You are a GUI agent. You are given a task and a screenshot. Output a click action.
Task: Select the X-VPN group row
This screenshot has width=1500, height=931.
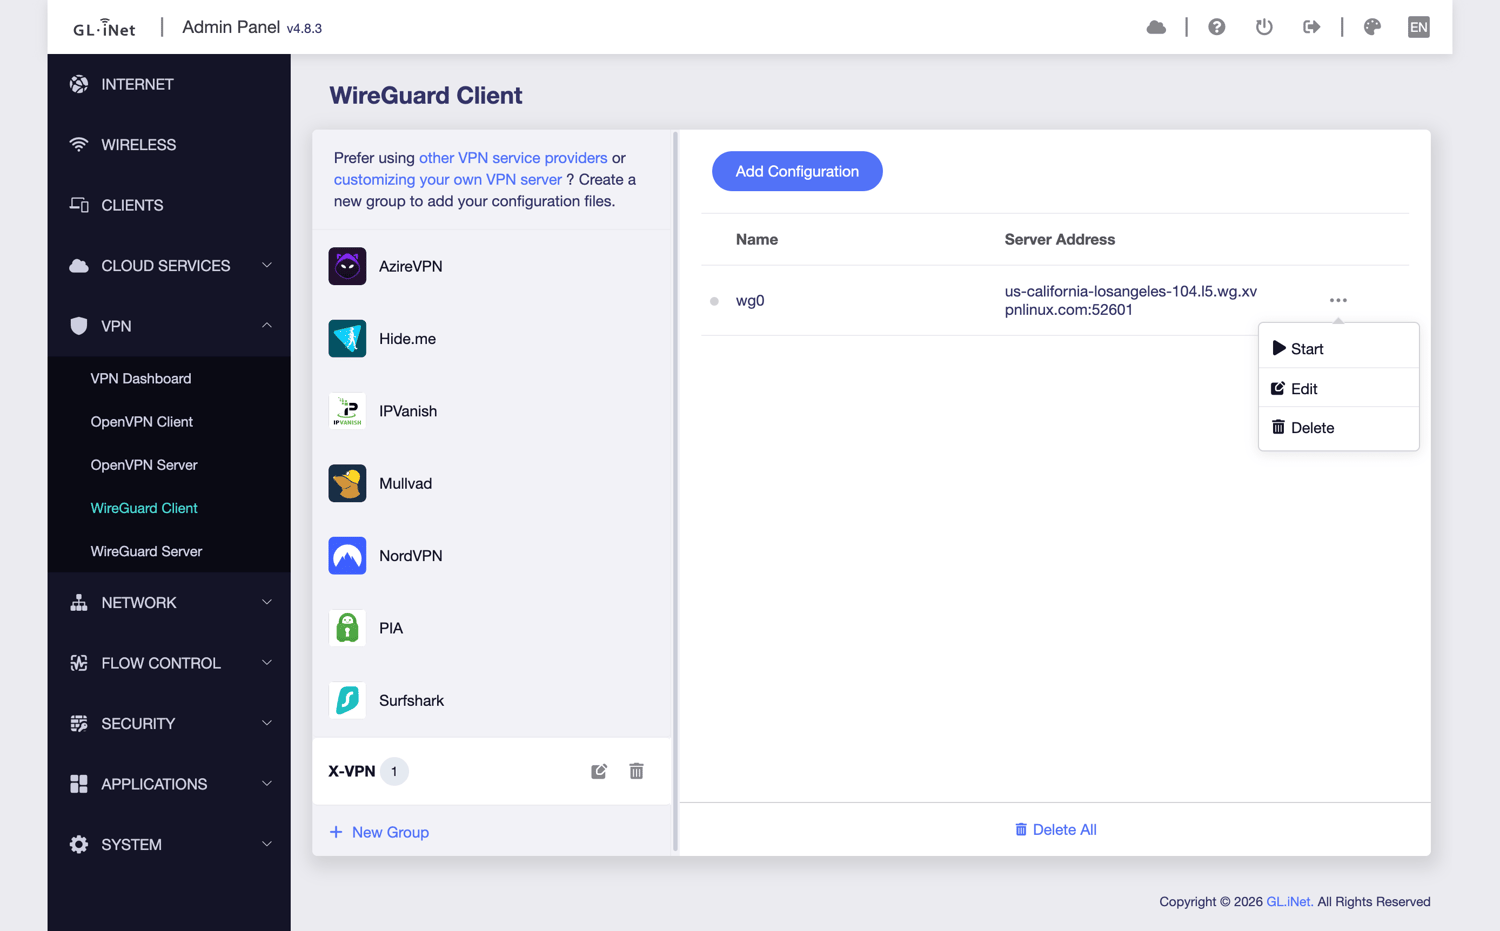click(x=492, y=771)
